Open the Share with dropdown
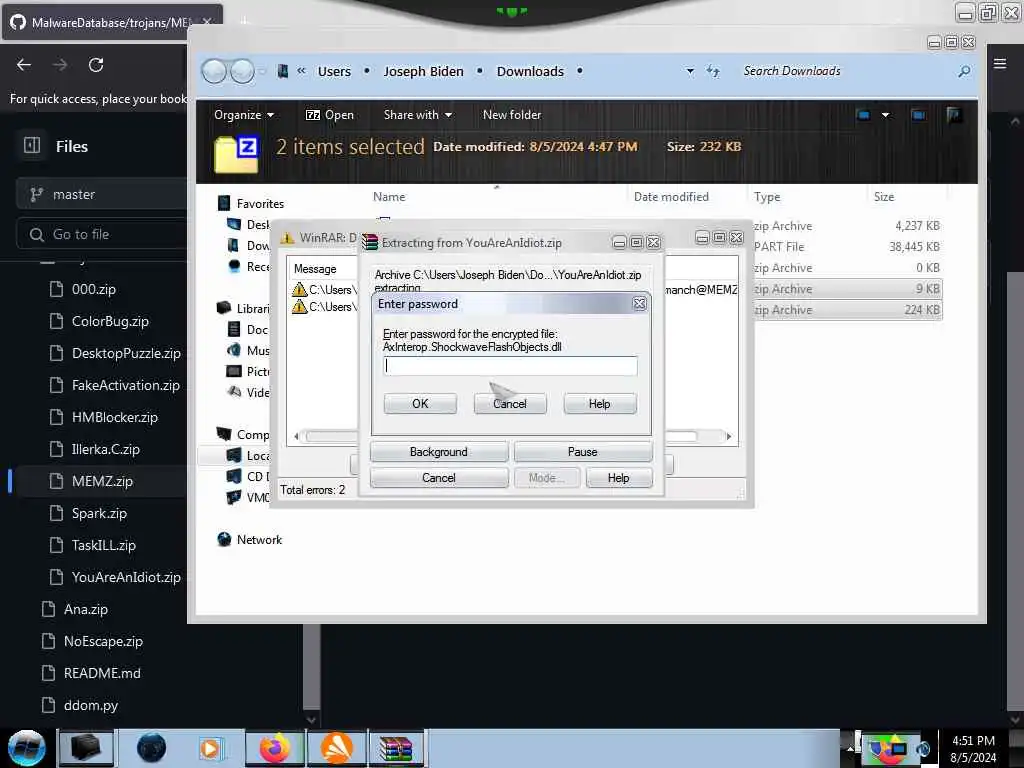The image size is (1024, 768). coord(417,115)
